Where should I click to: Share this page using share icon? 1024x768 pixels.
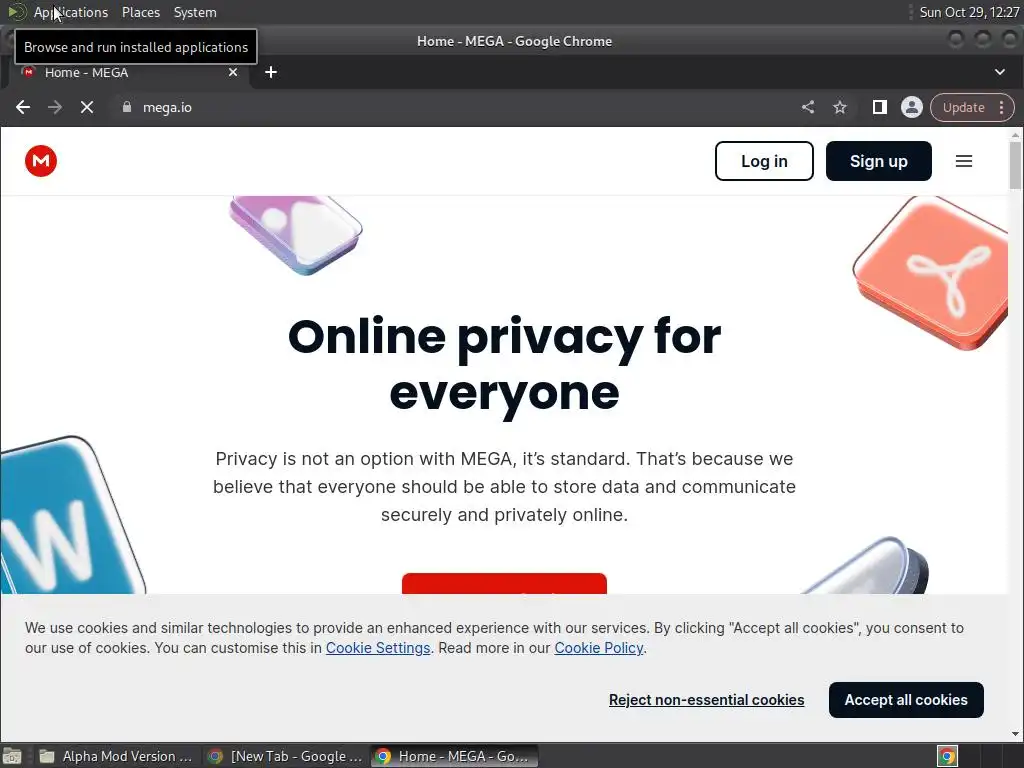(x=808, y=107)
